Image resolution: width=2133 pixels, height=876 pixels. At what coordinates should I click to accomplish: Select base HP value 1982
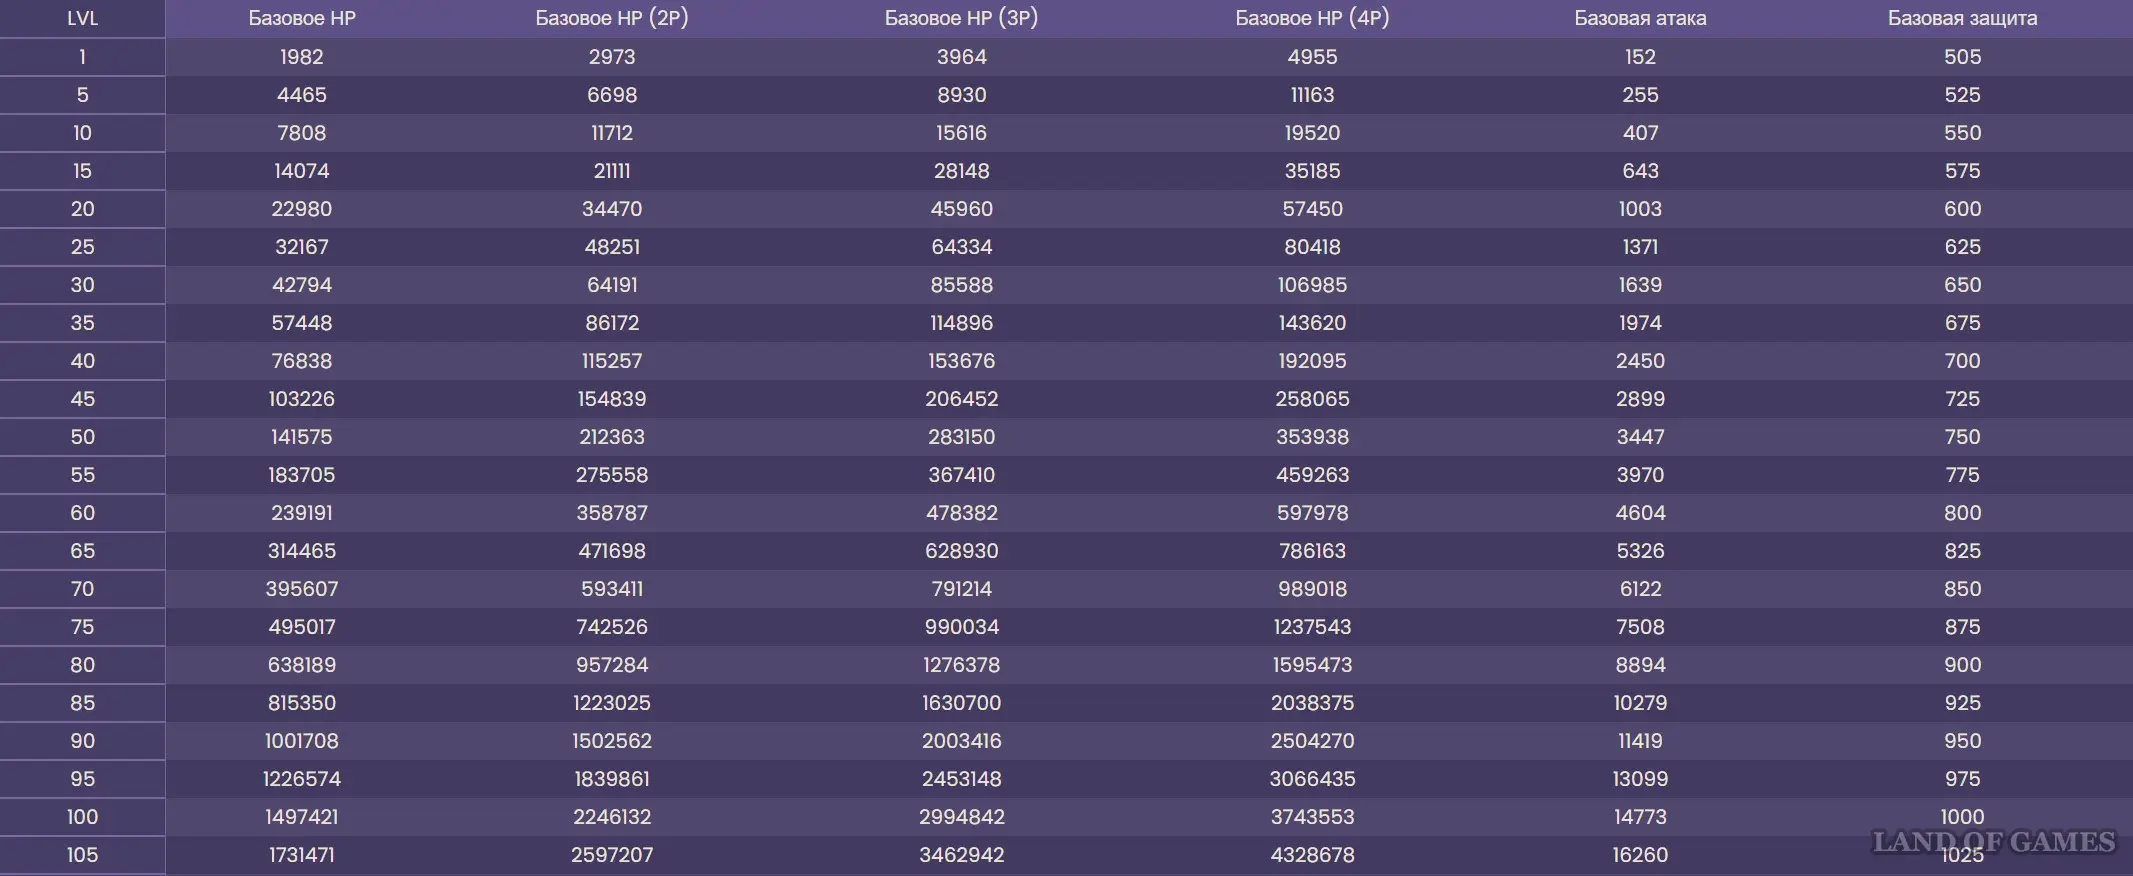(301, 57)
